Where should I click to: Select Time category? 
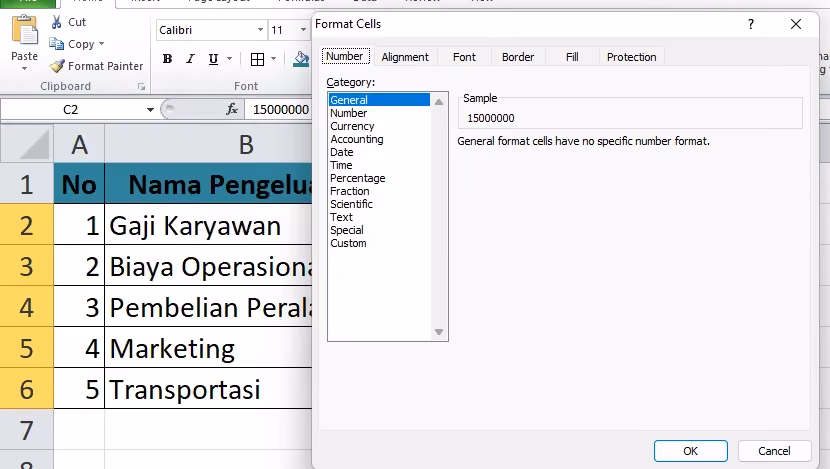click(x=379, y=165)
